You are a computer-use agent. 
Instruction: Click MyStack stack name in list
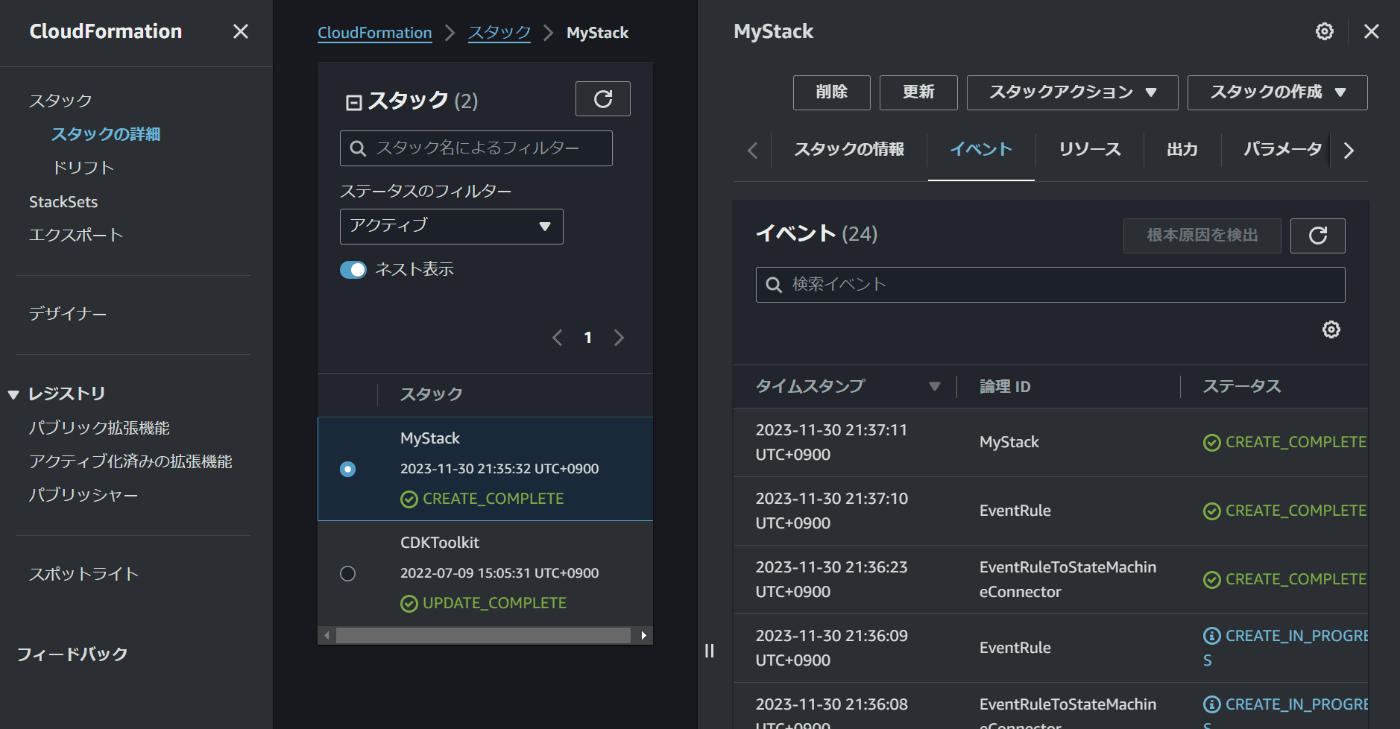pyautogui.click(x=430, y=438)
